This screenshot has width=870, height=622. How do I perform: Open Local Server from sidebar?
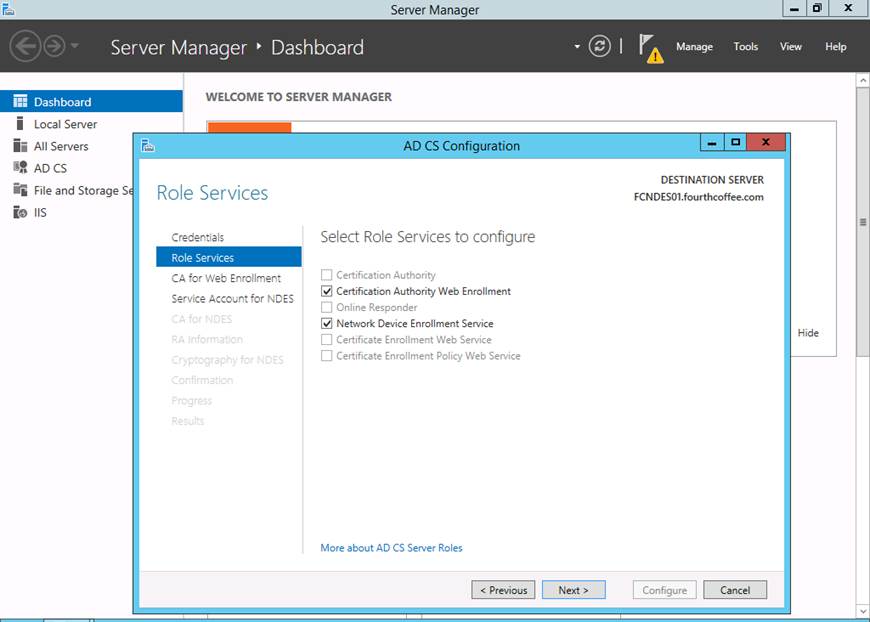[65, 124]
